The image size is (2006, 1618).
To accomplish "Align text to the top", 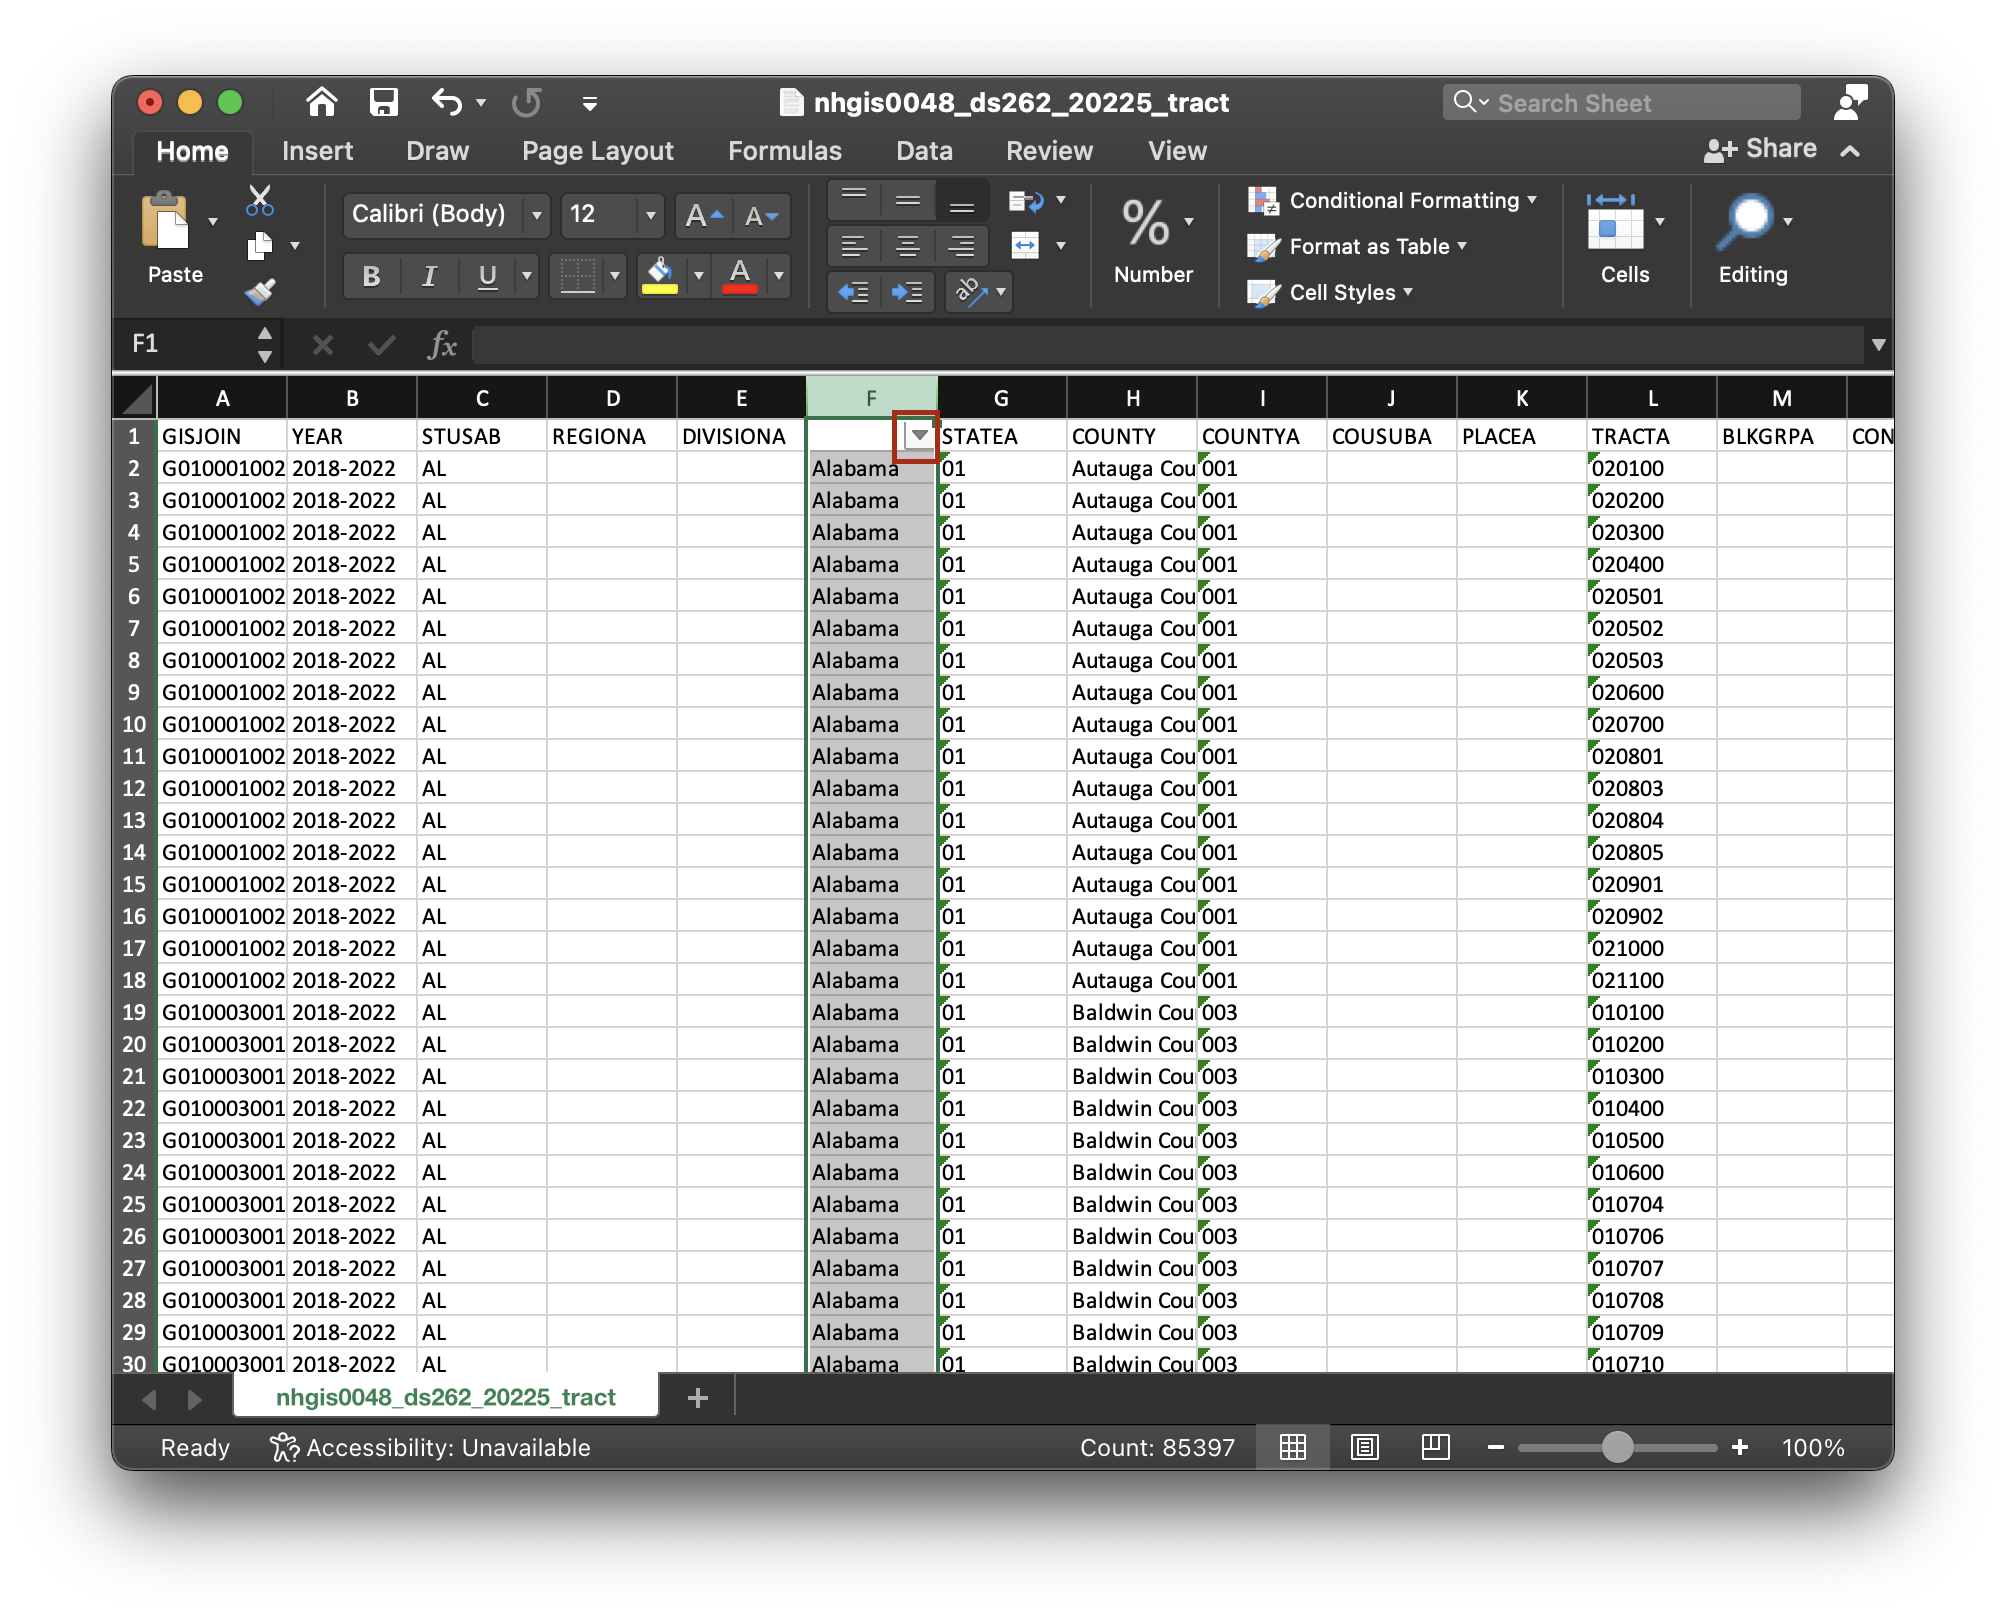I will pyautogui.click(x=854, y=199).
